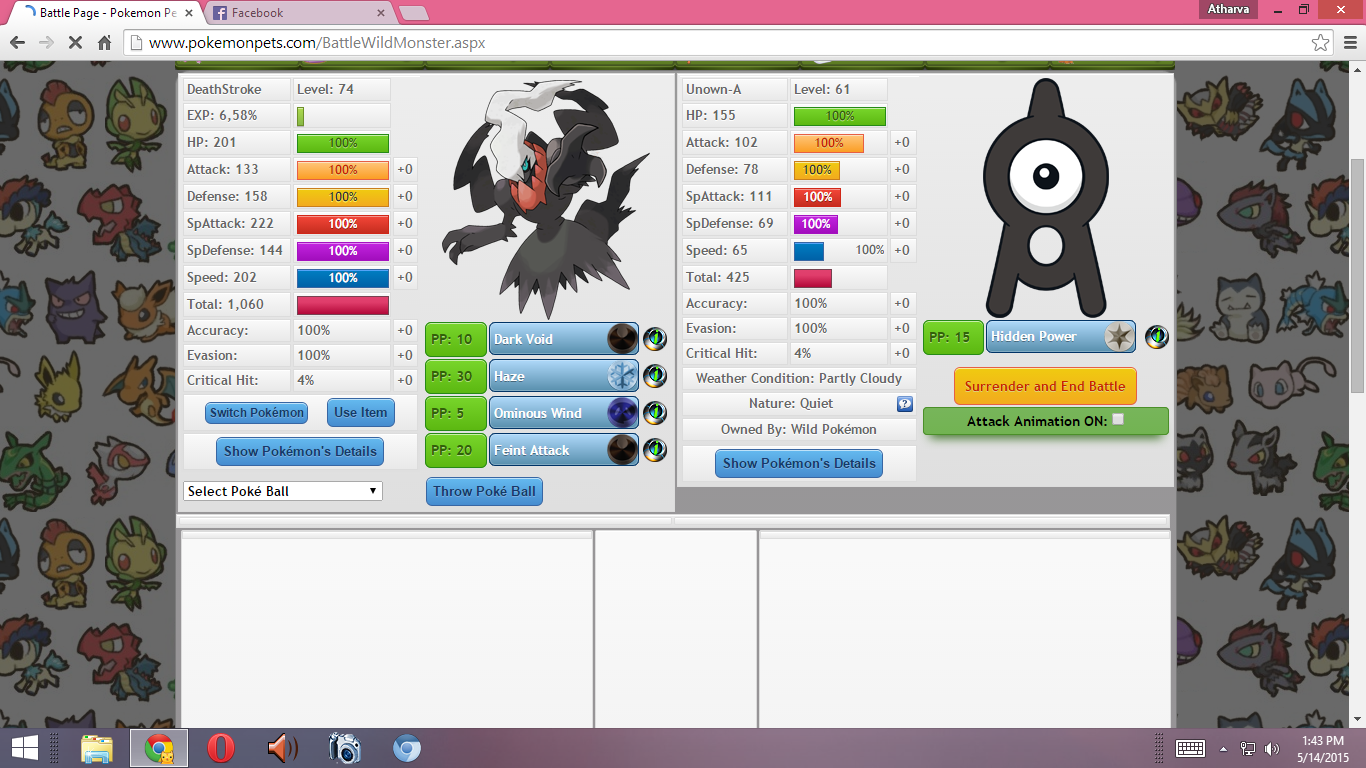The image size is (1366, 768).
Task: Stop page loading with the X icon
Action: coord(75,43)
